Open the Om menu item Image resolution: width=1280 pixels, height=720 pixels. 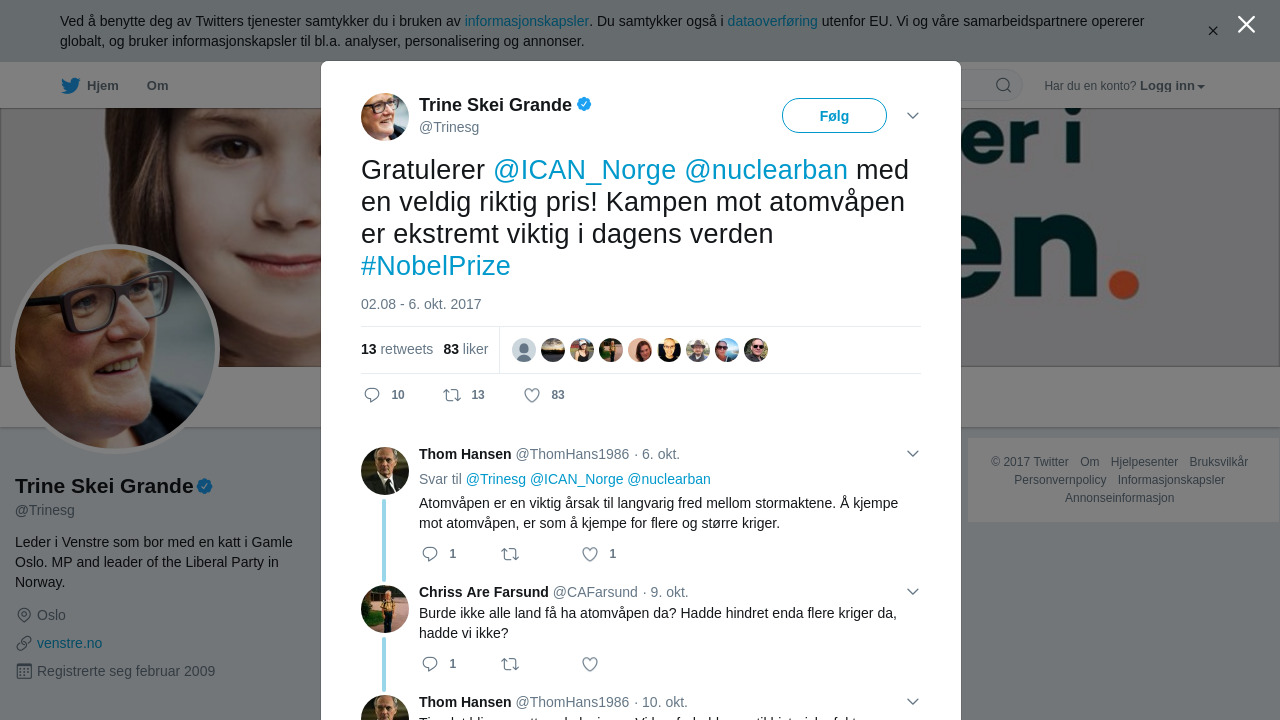pyautogui.click(x=158, y=86)
